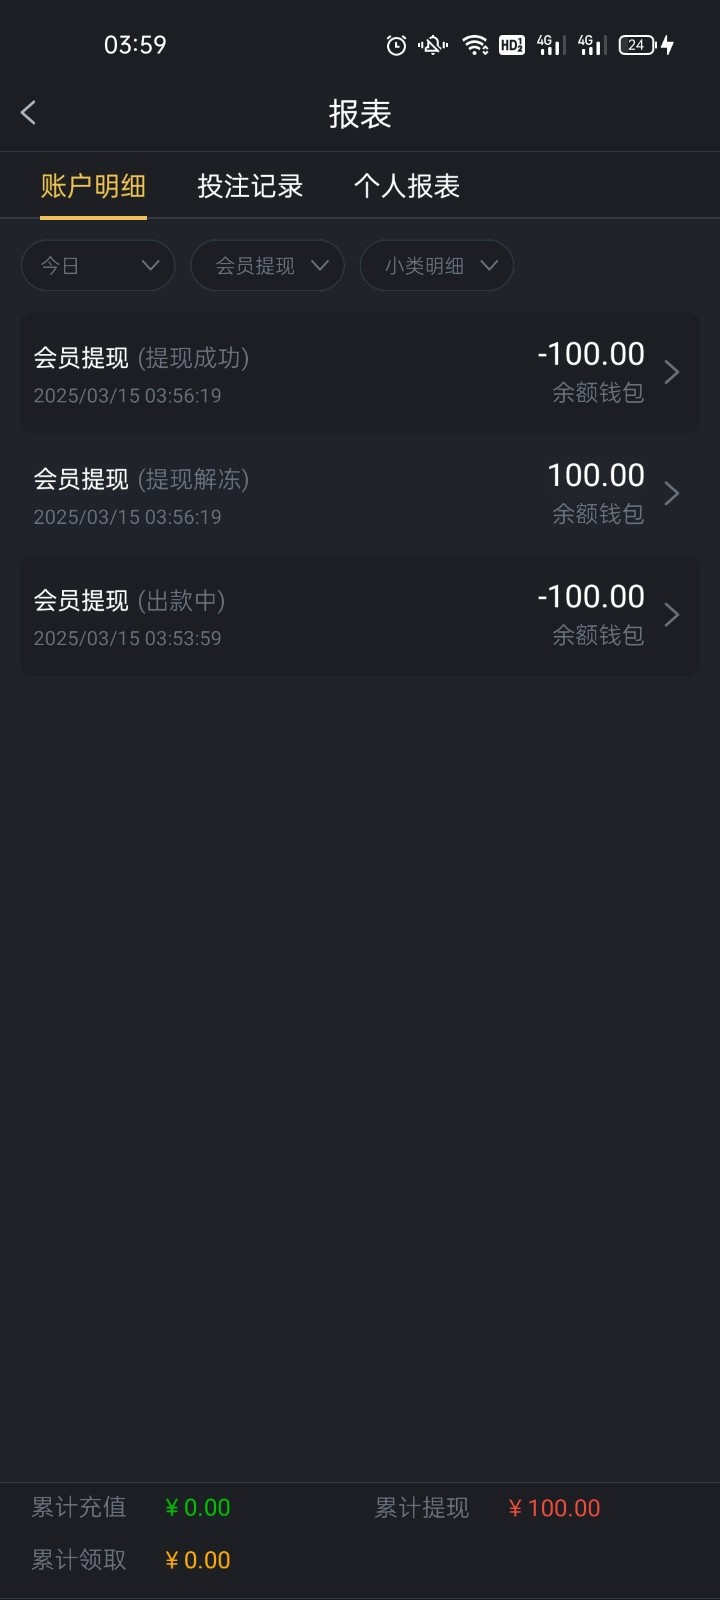Open the 会员提现 (提现成功) transaction

click(x=300, y=372)
